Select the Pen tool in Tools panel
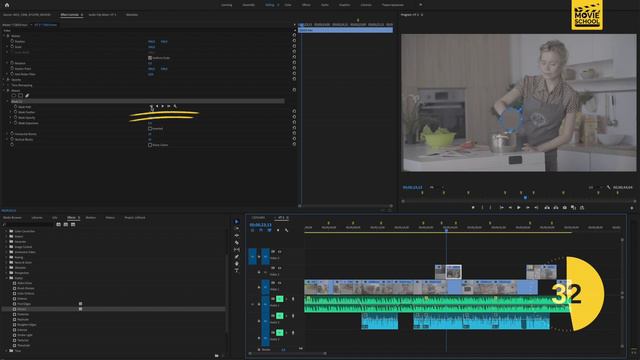Screen dimensions: 640x360 [x=237, y=256]
